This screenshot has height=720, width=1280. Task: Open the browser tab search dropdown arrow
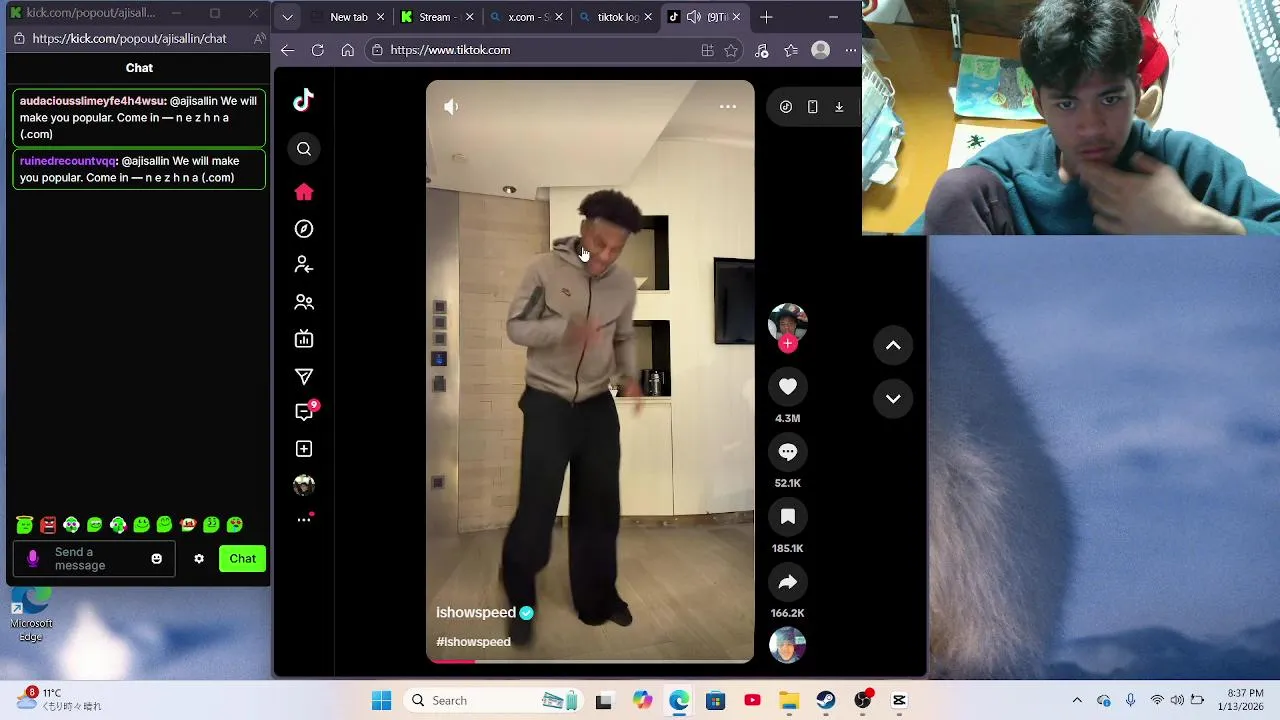point(287,17)
